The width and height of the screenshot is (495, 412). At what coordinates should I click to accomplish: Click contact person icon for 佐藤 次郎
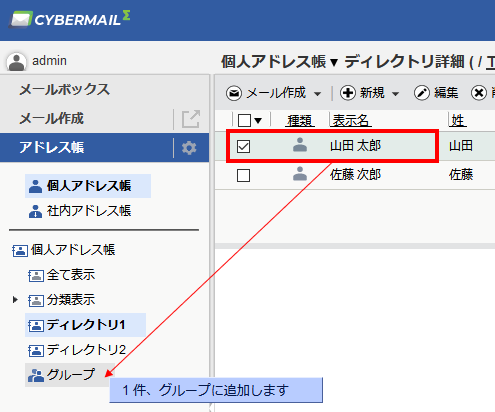[x=300, y=174]
